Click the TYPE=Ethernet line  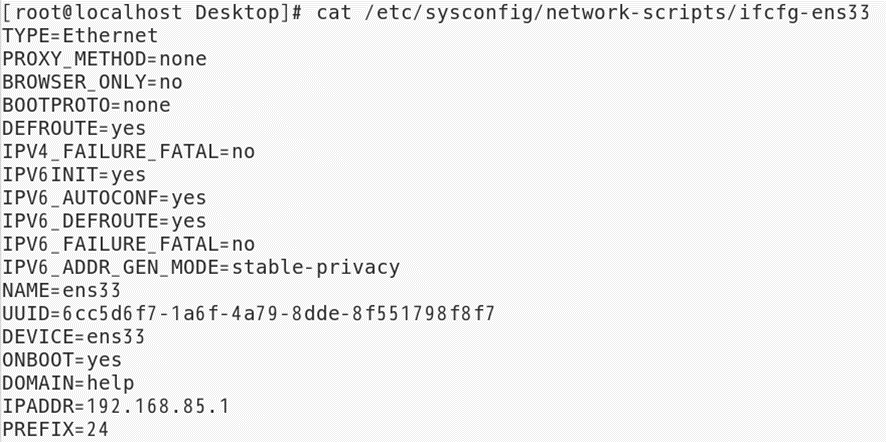click(80, 36)
